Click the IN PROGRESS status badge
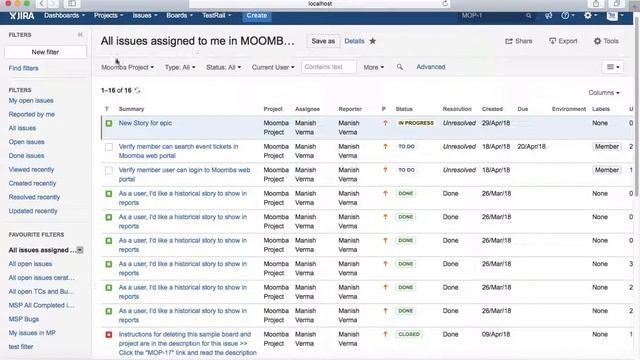 point(416,123)
